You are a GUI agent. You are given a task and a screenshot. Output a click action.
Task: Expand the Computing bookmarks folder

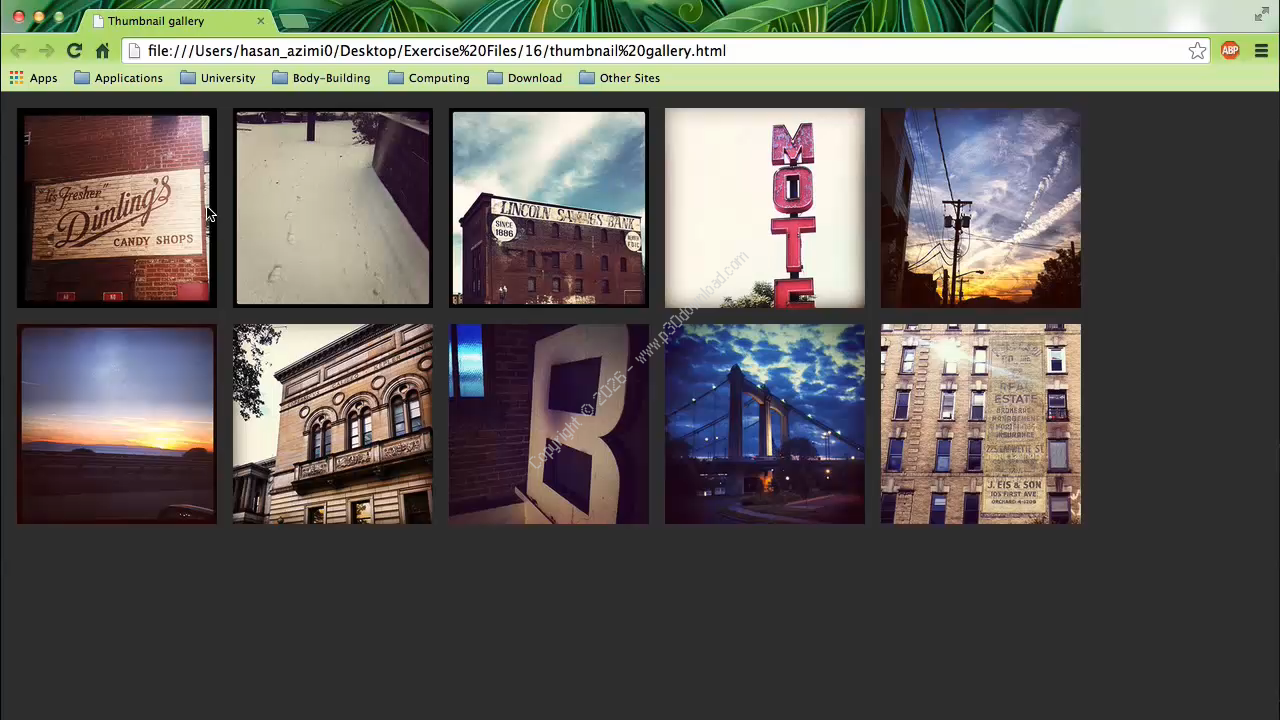[428, 78]
